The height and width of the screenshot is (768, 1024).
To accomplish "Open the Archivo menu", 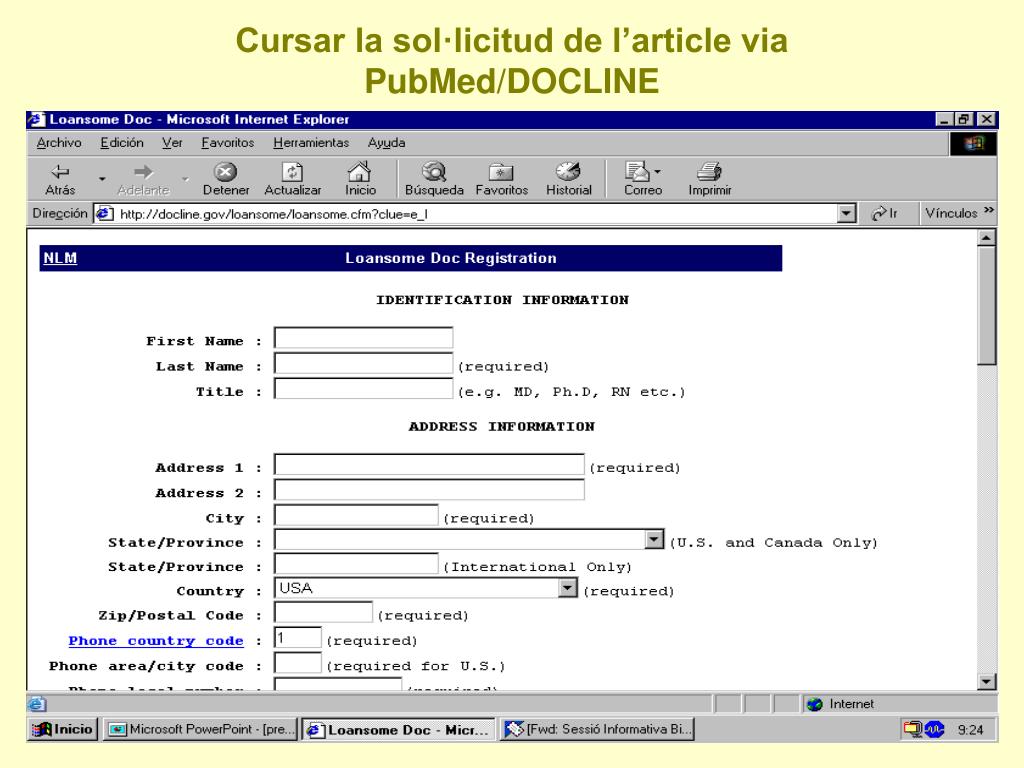I will [59, 142].
